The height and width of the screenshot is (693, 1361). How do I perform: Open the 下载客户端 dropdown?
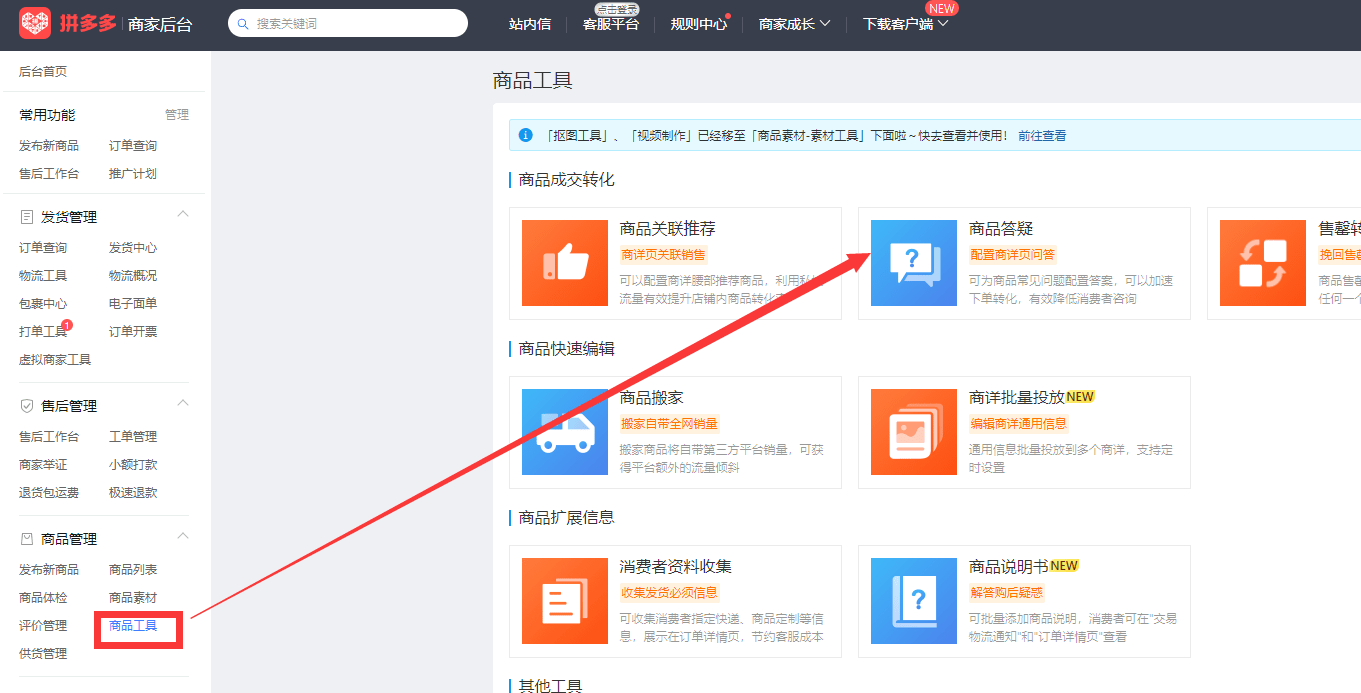pos(898,23)
